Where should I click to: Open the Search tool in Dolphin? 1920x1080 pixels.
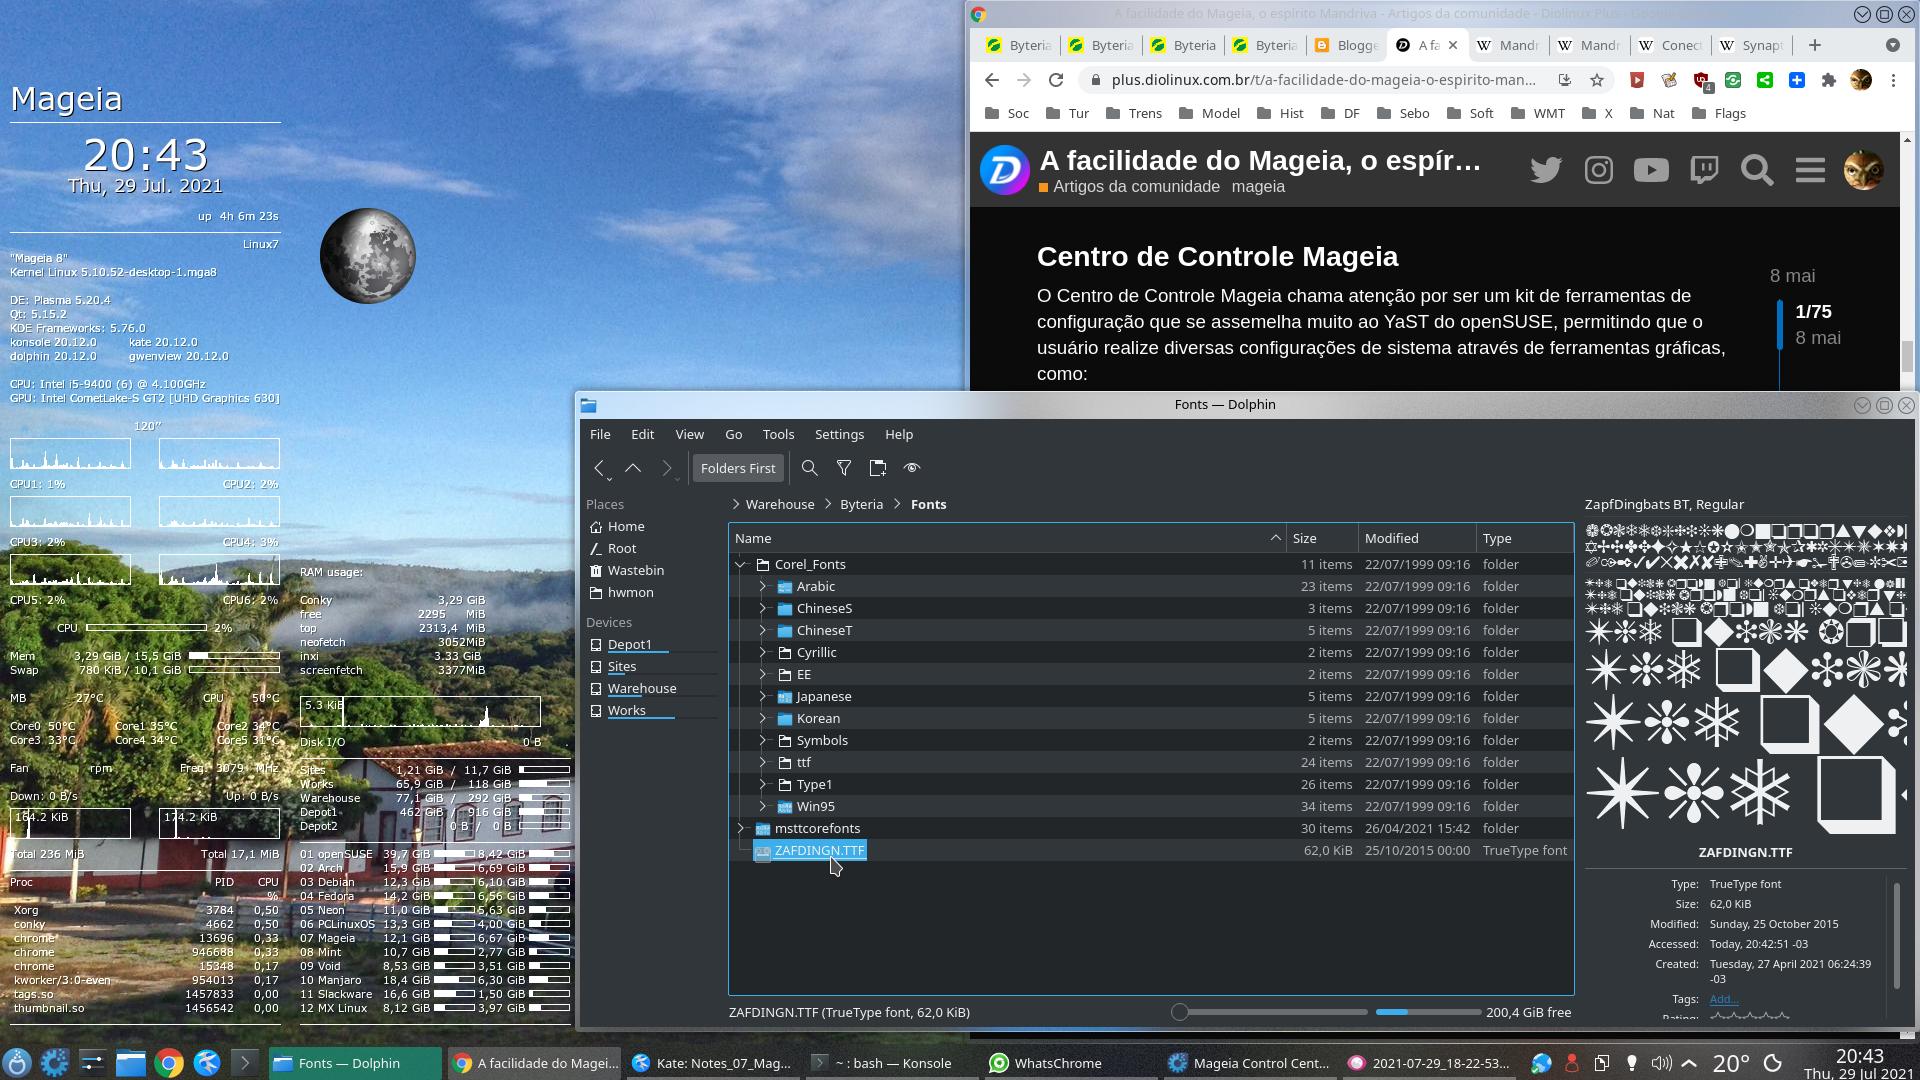pos(810,468)
